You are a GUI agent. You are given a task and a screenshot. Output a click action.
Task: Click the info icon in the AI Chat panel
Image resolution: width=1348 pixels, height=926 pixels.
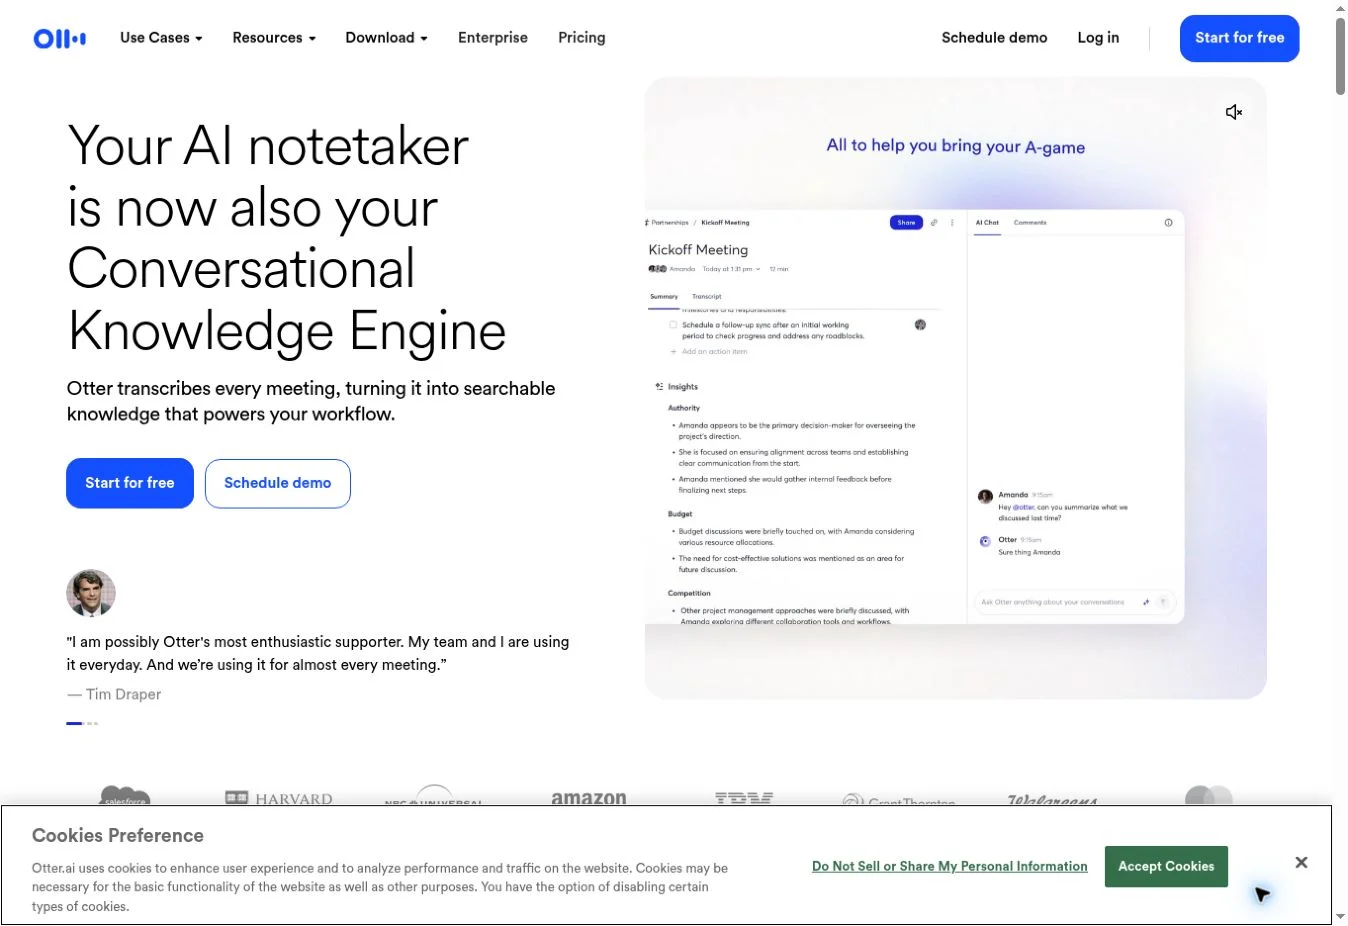coord(1168,223)
